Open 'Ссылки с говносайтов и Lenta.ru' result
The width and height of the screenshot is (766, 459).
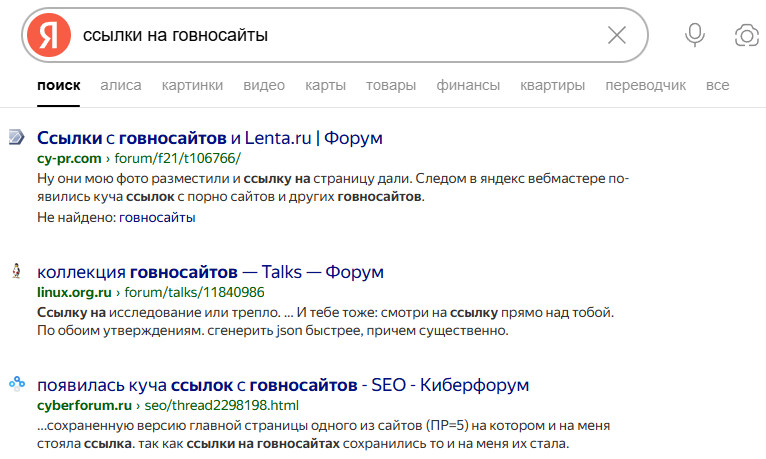click(x=209, y=137)
